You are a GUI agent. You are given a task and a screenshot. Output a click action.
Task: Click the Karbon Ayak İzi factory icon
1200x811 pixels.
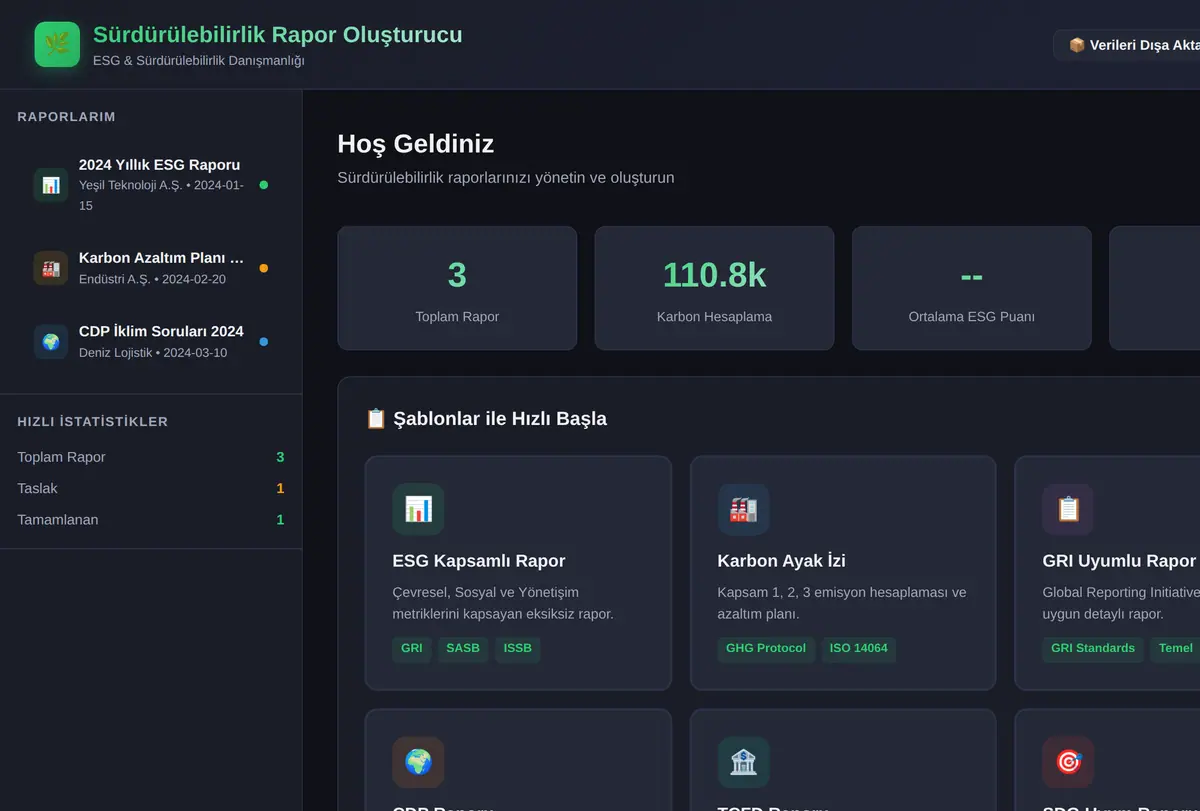click(743, 510)
